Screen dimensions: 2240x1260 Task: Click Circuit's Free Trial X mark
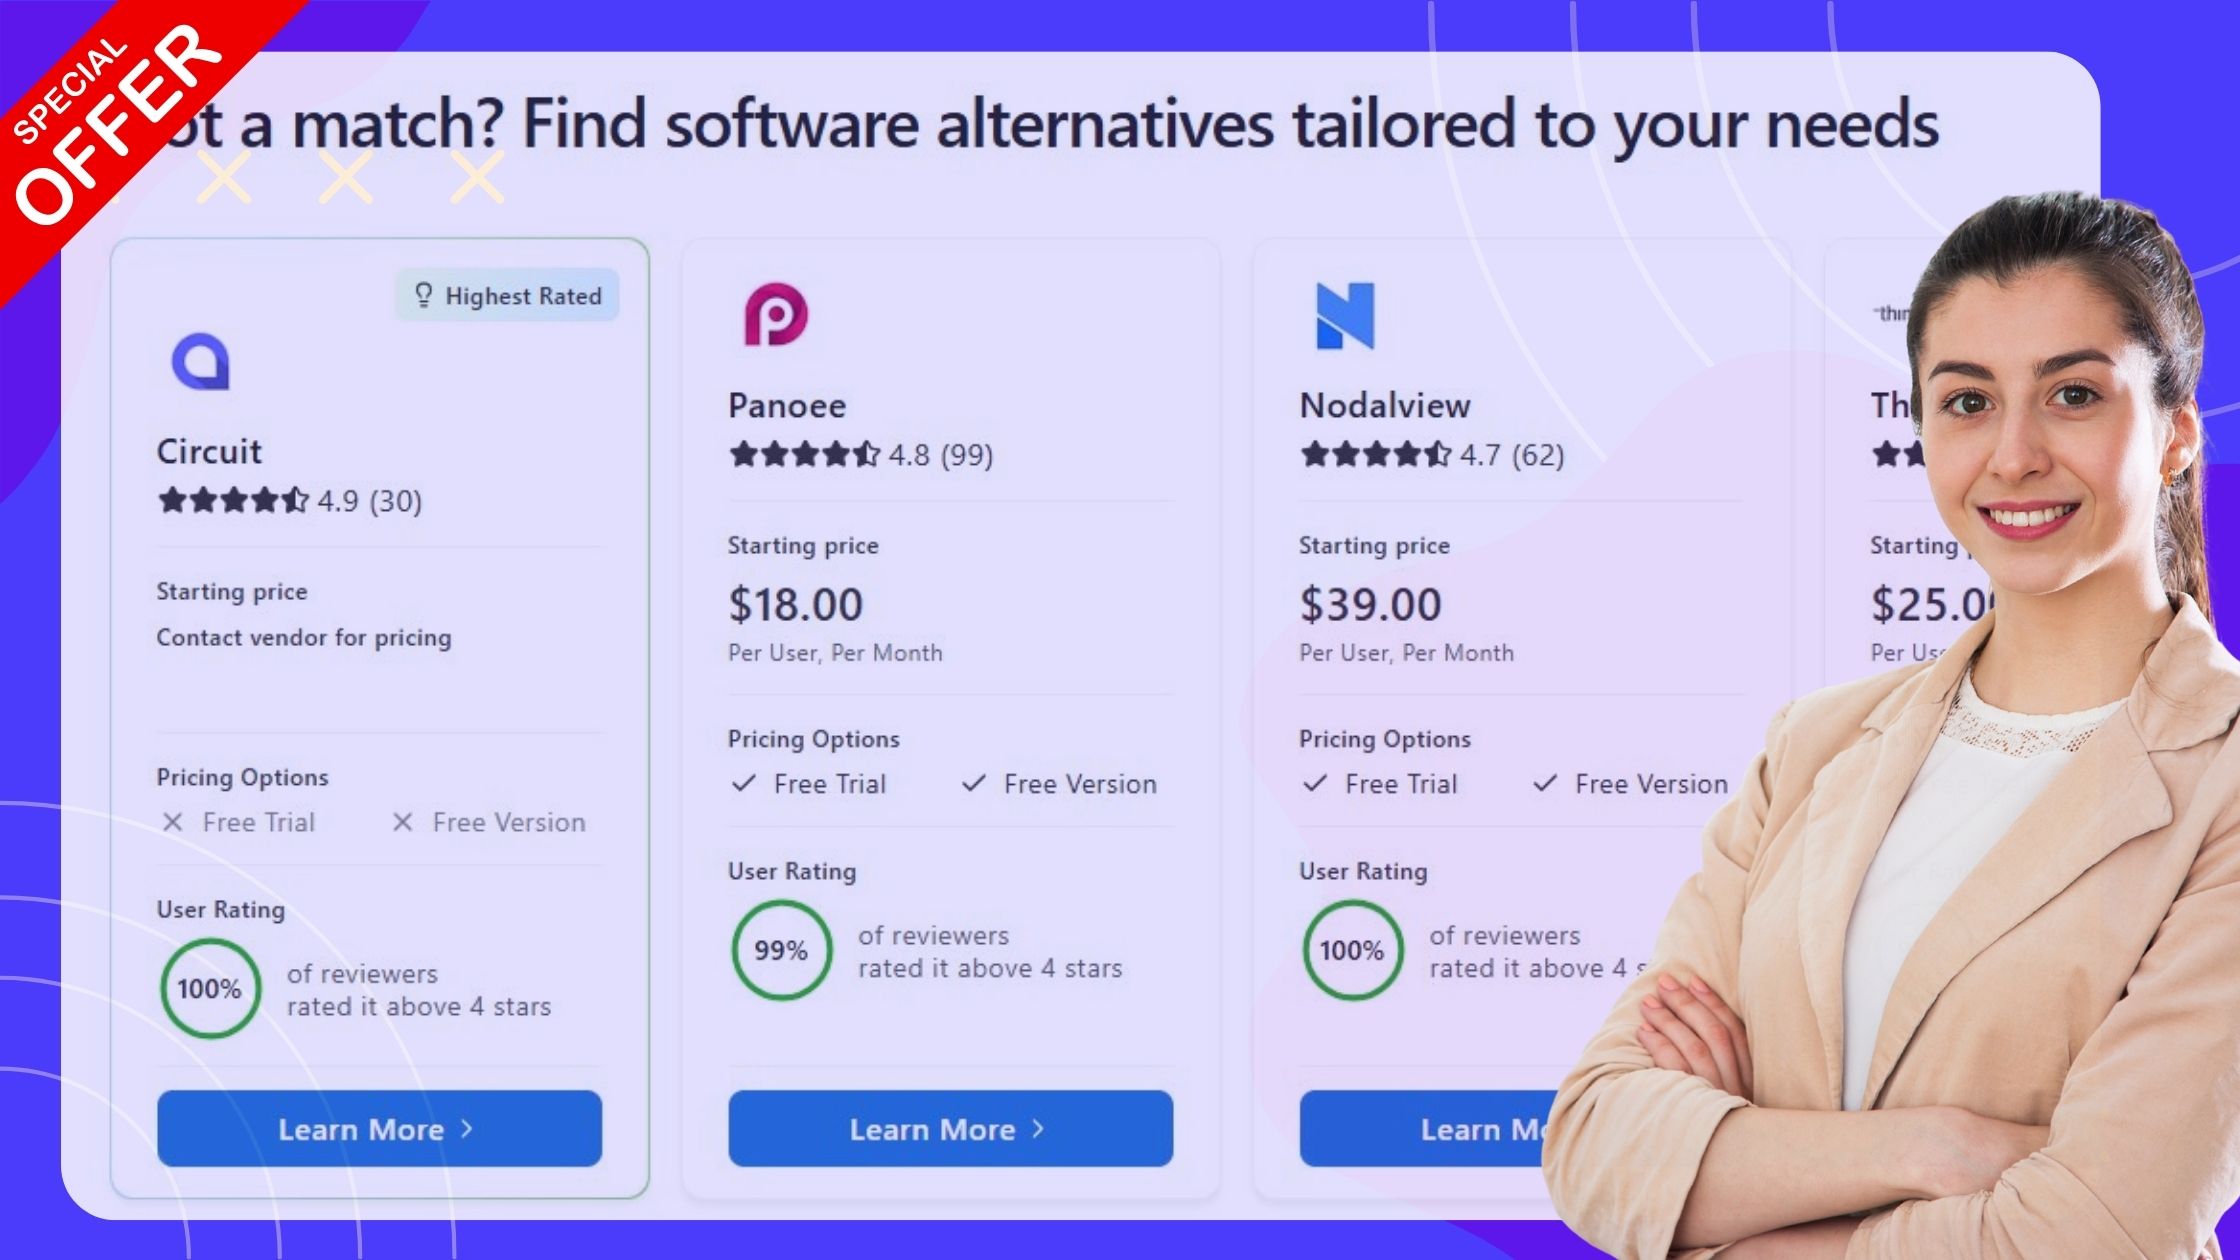coord(173,822)
